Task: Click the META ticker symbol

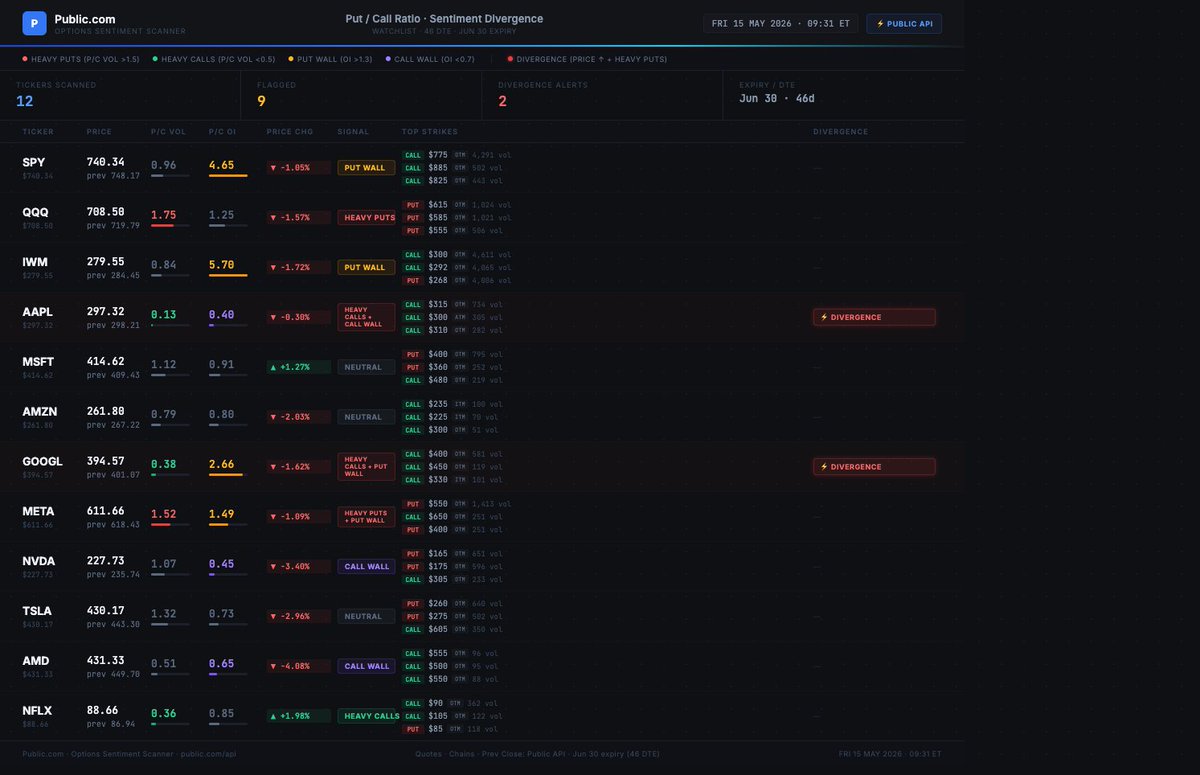Action: tap(38, 511)
